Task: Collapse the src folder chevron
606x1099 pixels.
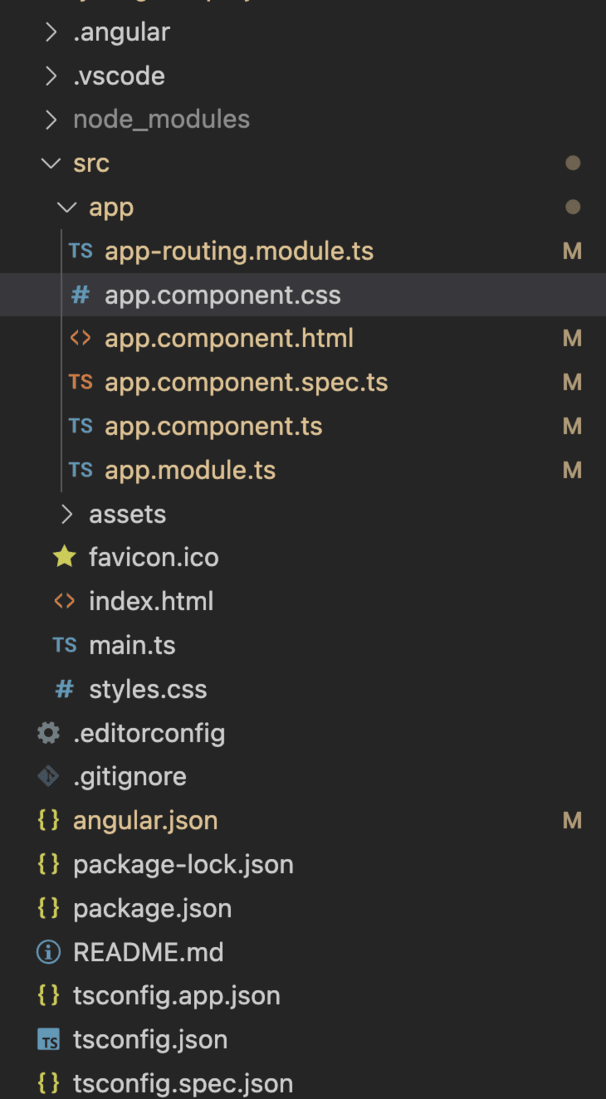Action: (x=50, y=163)
